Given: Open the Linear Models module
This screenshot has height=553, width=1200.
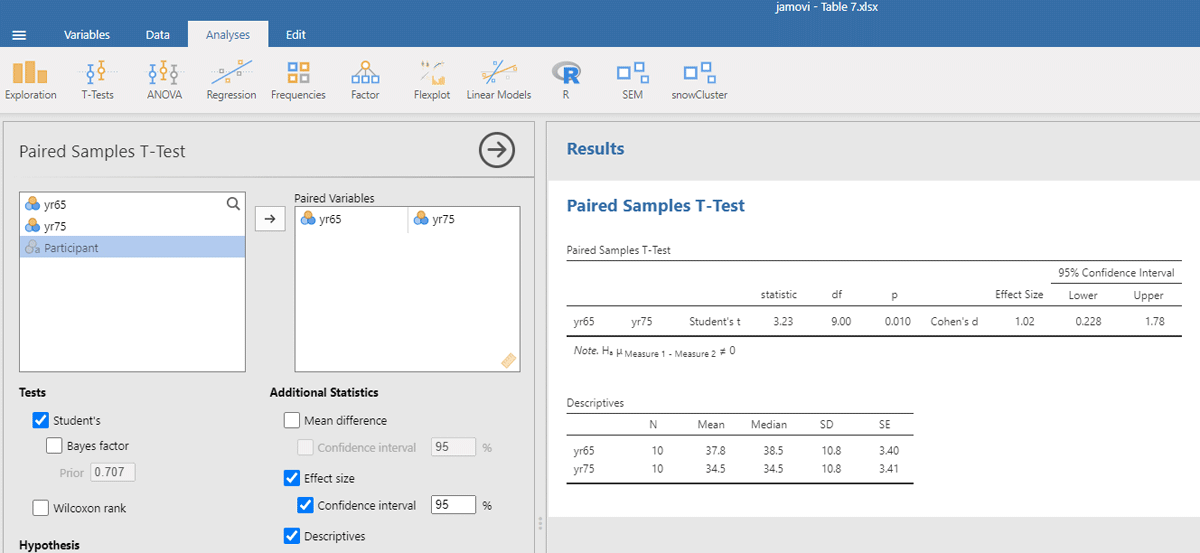Looking at the screenshot, I should (498, 80).
